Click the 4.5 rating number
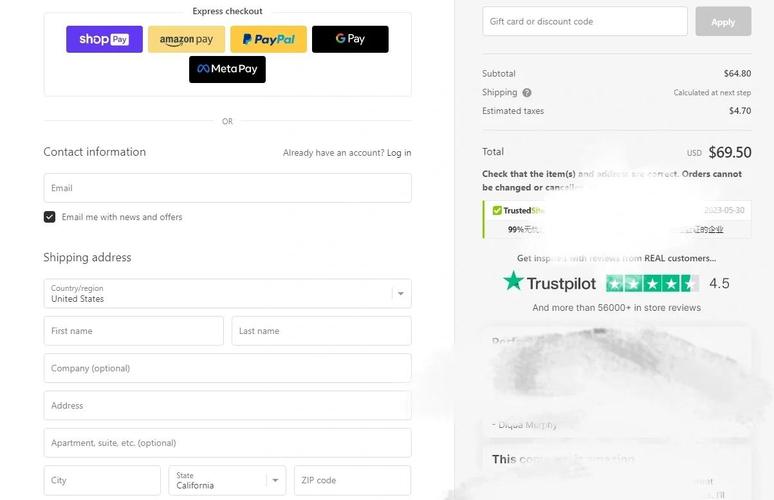The width and height of the screenshot is (774, 500). coord(719,284)
